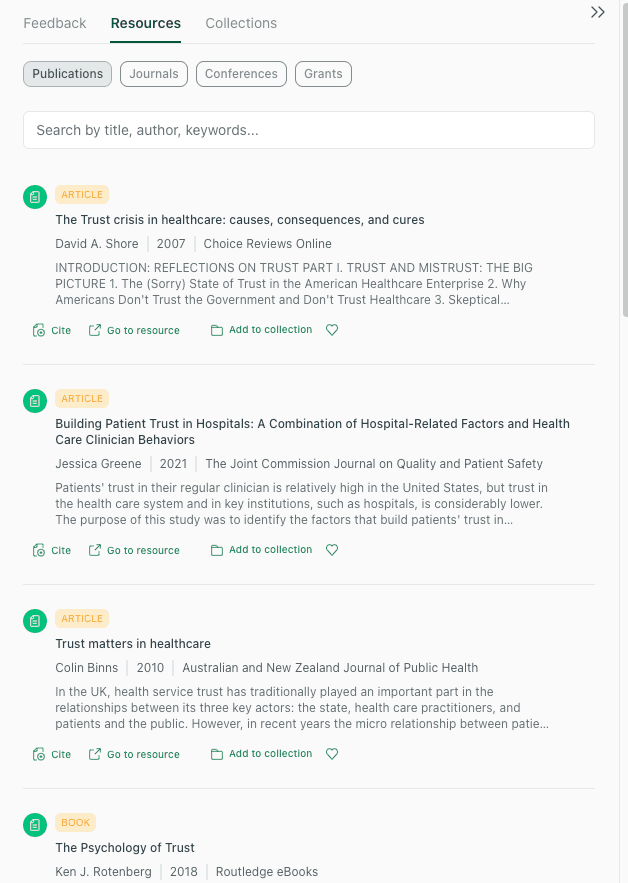
Task: Collapse the panel using the top-right double chevron
Action: coord(598,12)
